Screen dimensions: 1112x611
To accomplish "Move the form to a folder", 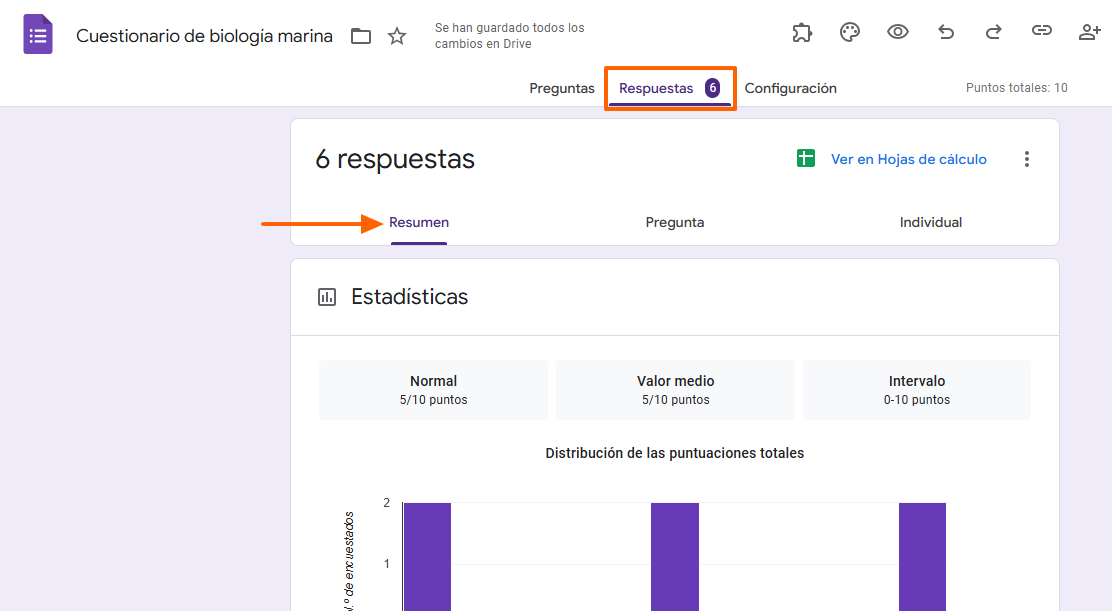I will [x=360, y=35].
